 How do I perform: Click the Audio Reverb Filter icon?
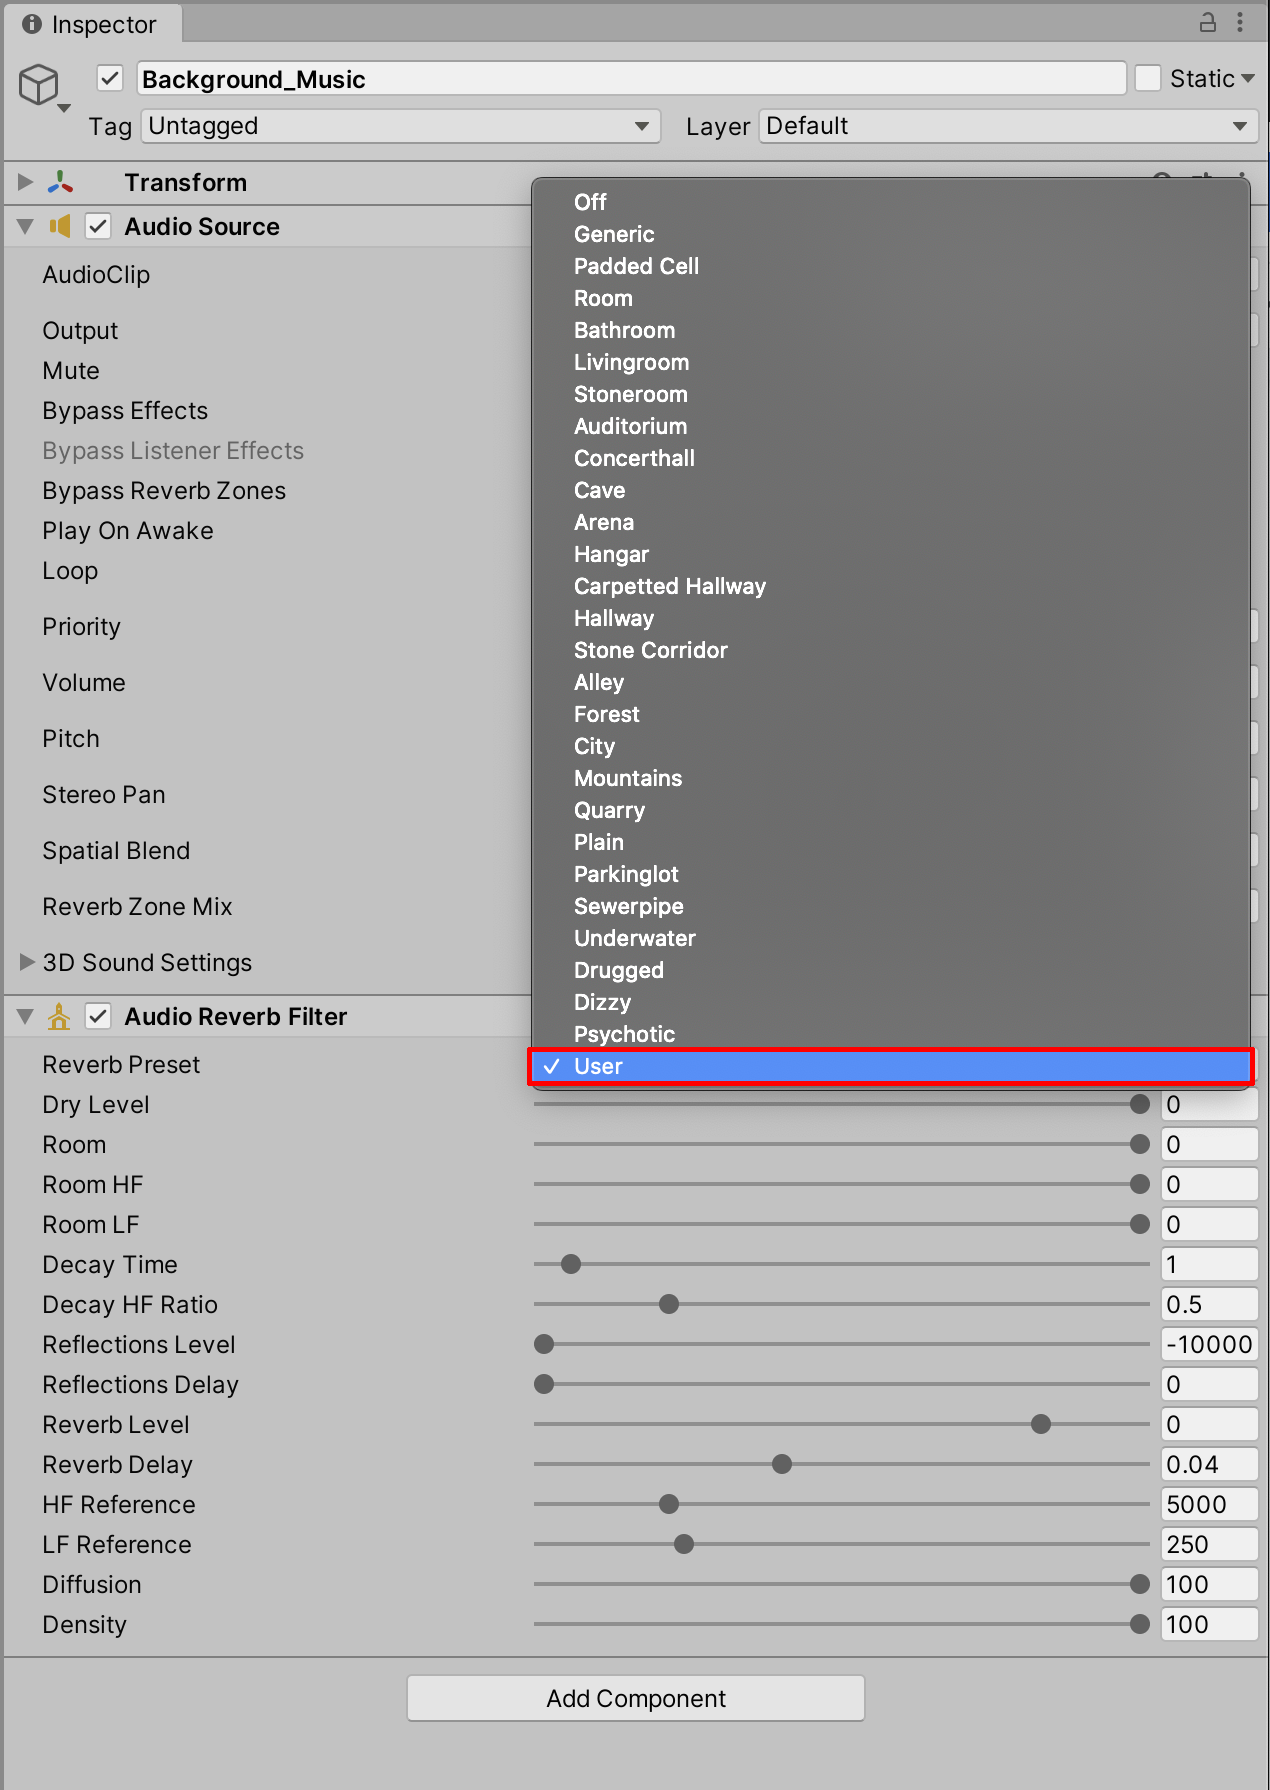click(60, 1017)
